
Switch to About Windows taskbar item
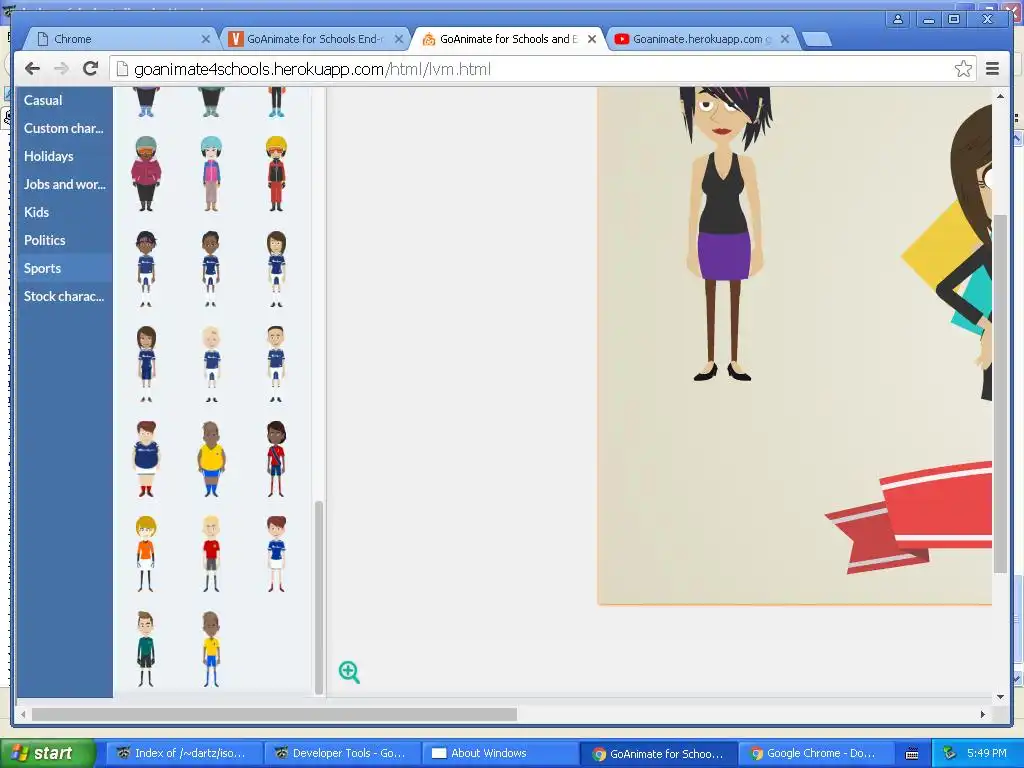(500, 754)
